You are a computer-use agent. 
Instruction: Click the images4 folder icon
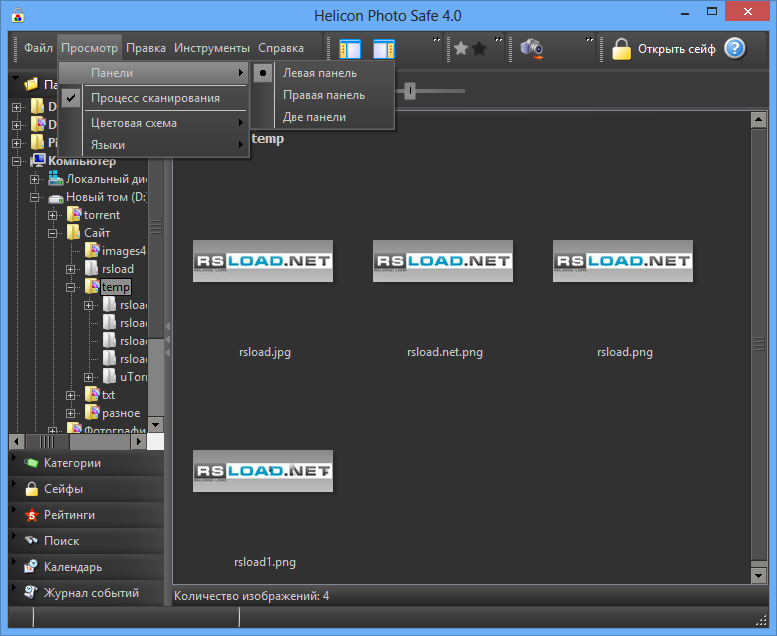(92, 250)
